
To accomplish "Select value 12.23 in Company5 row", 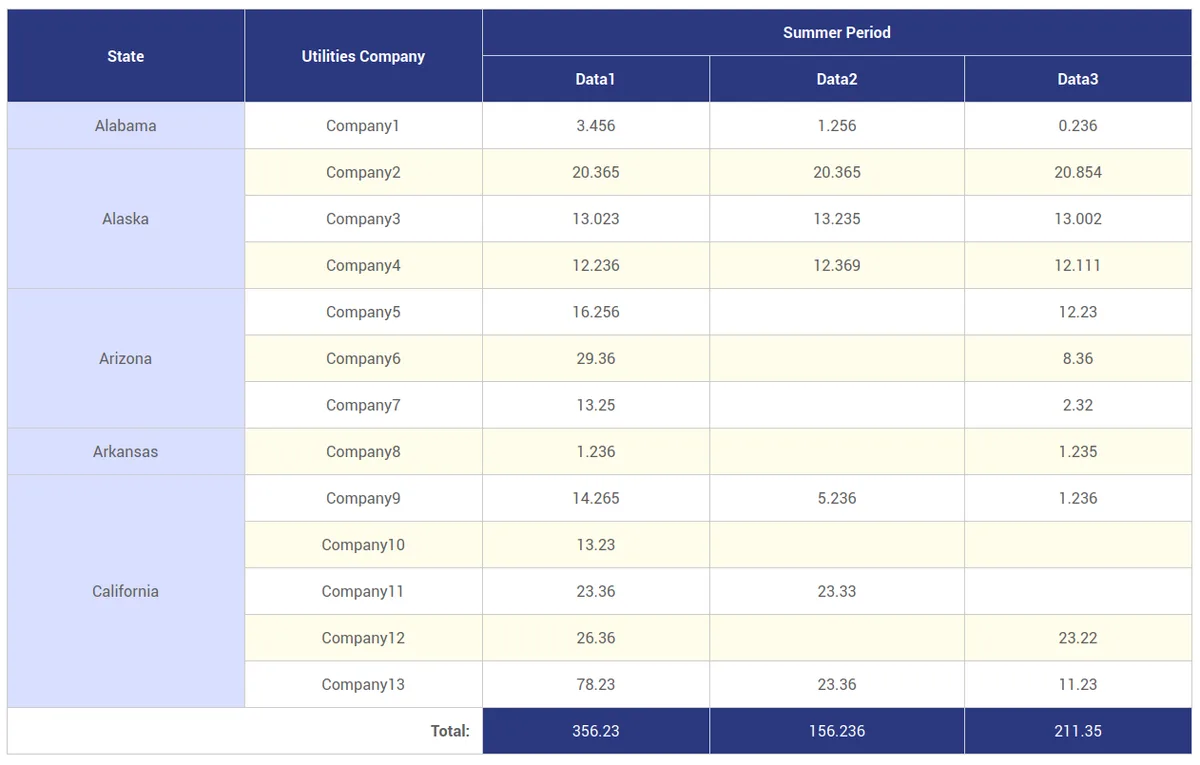I will 1078,312.
